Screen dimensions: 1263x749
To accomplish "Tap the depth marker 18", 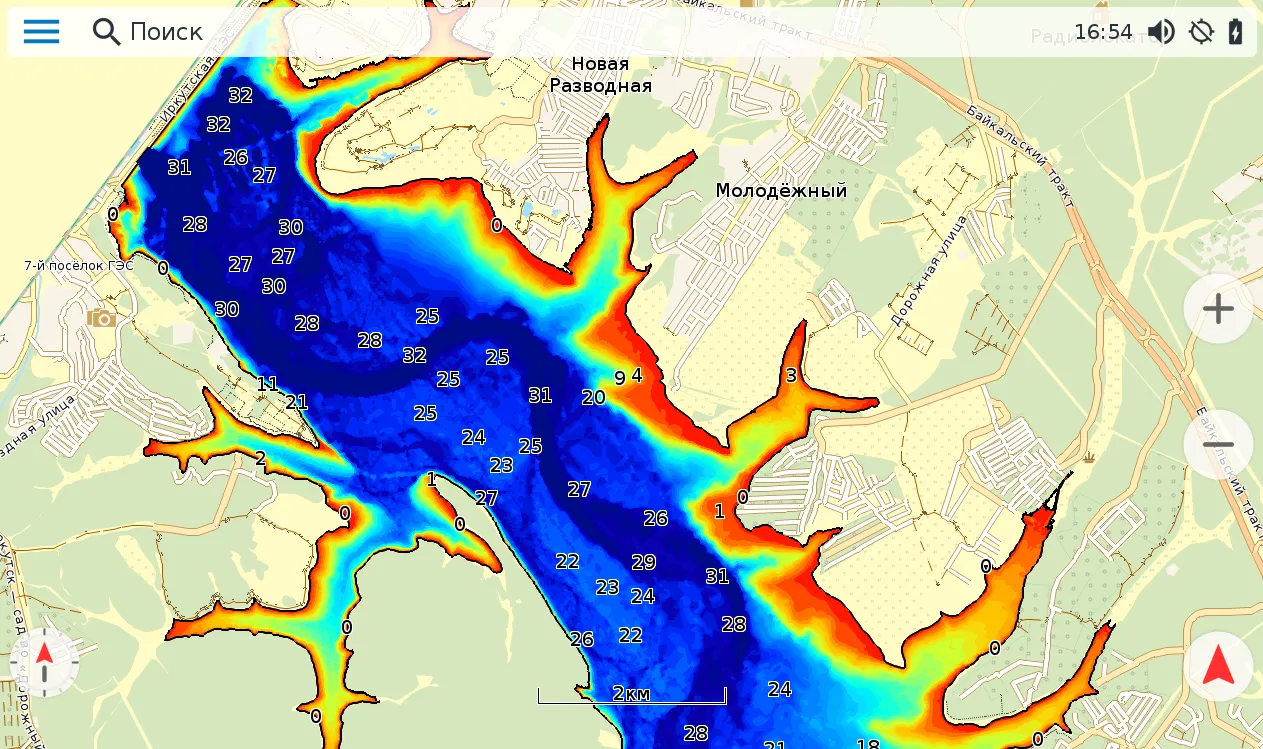I will point(868,744).
